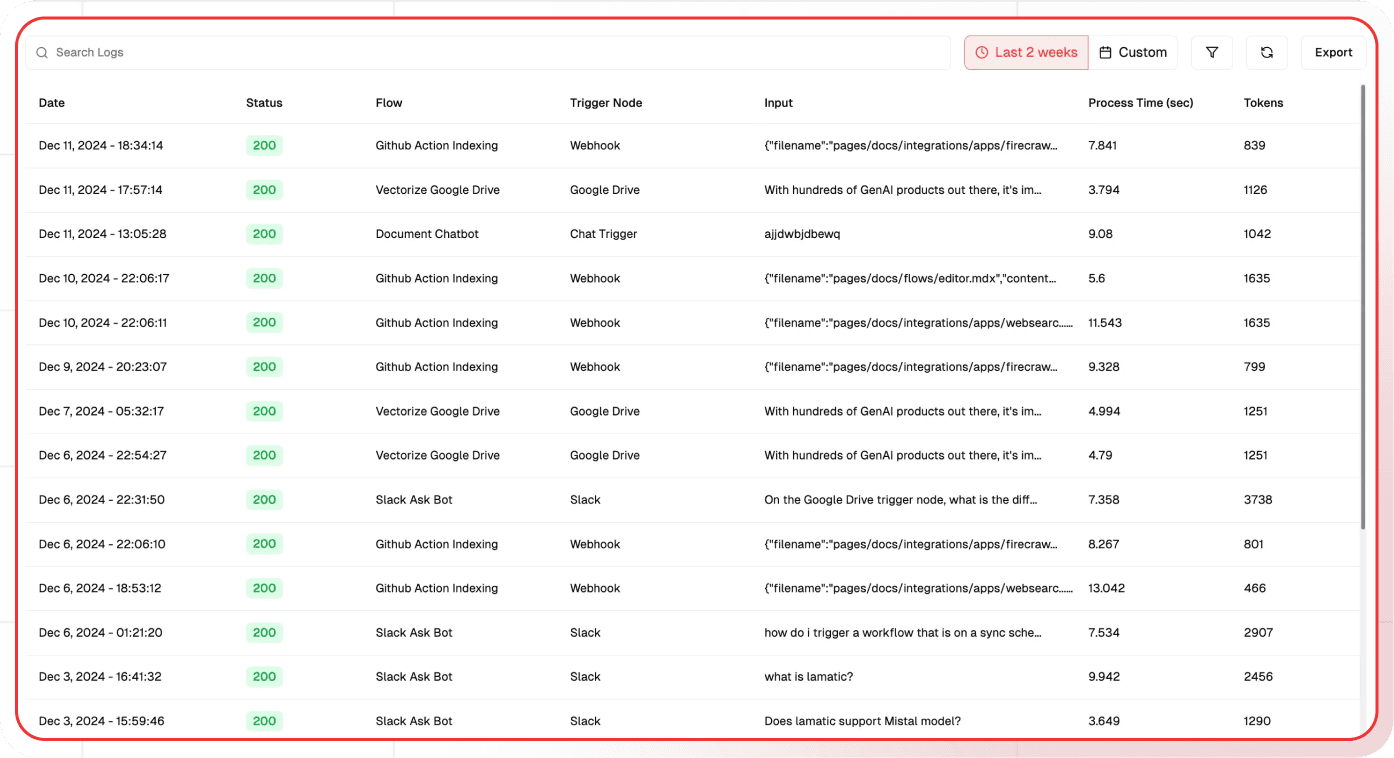Click process time value 9.942

click(1105, 677)
